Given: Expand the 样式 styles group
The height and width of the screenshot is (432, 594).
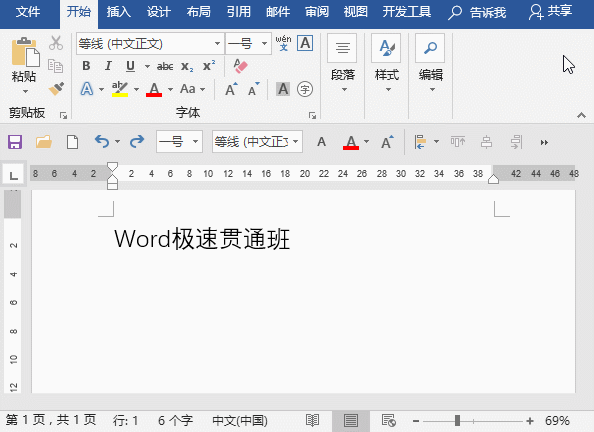Looking at the screenshot, I should point(387,64).
